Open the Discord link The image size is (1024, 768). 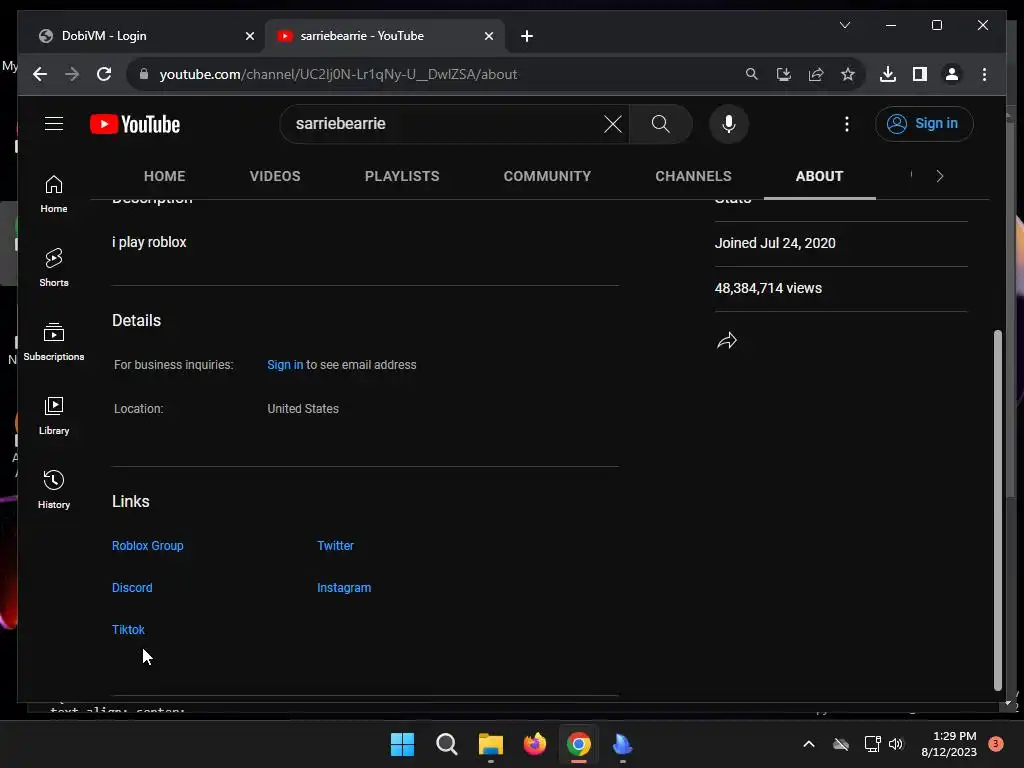pyautogui.click(x=132, y=587)
